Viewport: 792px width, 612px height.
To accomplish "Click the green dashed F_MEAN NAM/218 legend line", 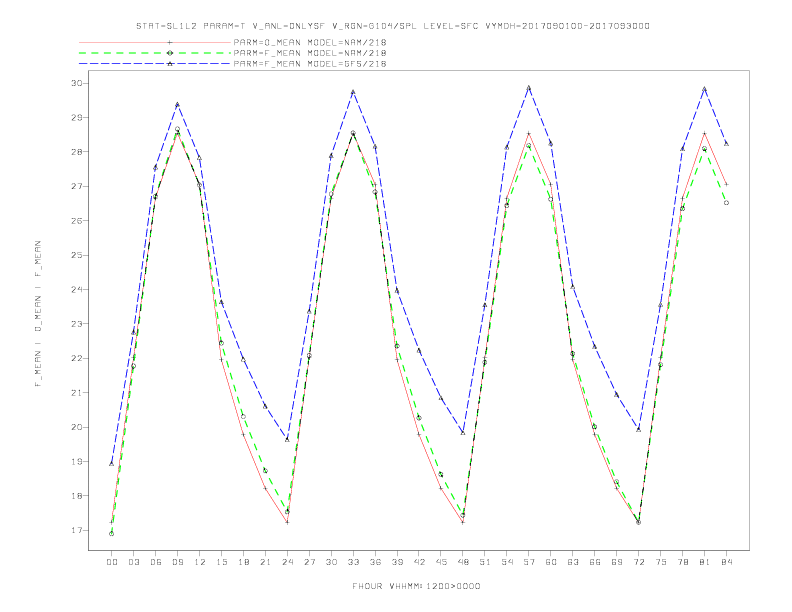I will pyautogui.click(x=155, y=53).
